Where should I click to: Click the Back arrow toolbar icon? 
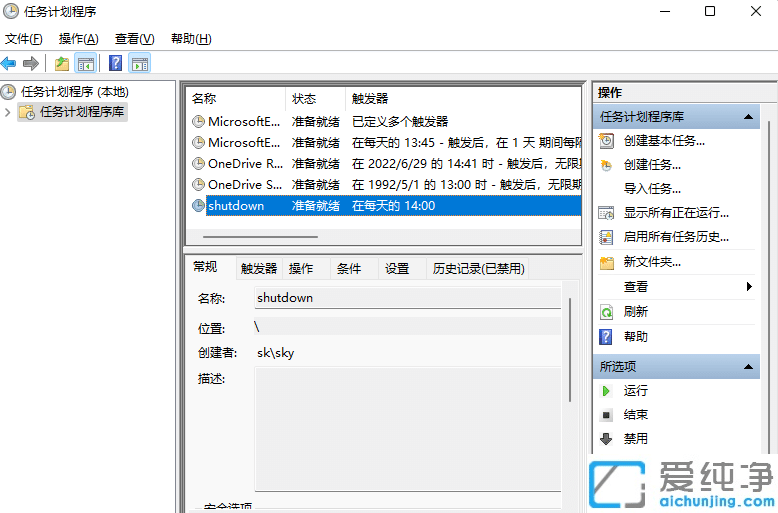coord(8,63)
